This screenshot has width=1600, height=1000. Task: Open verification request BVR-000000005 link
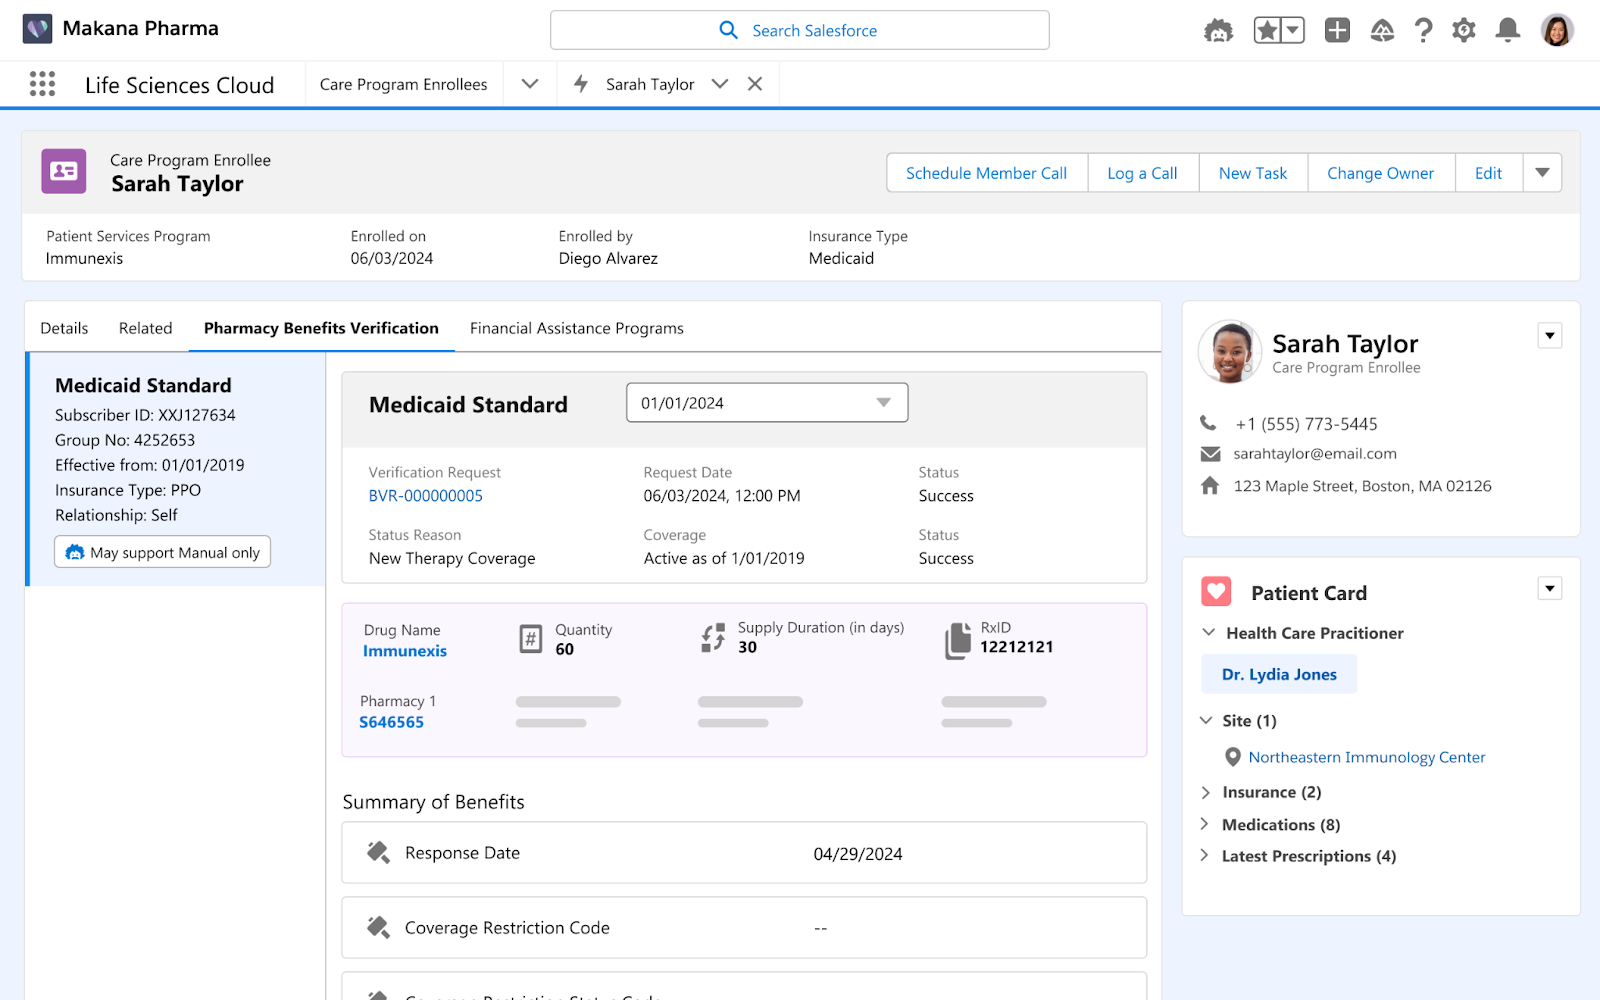[x=425, y=496]
